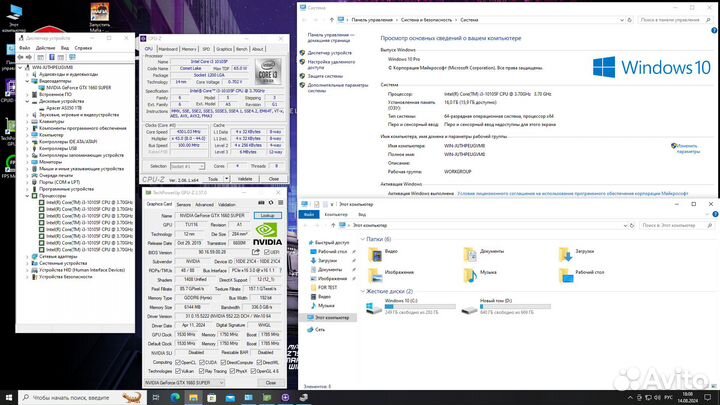Screen dimensions: 720x405
Task: Toggle the DirectML checkbox in GPU-Z
Action: point(259,362)
